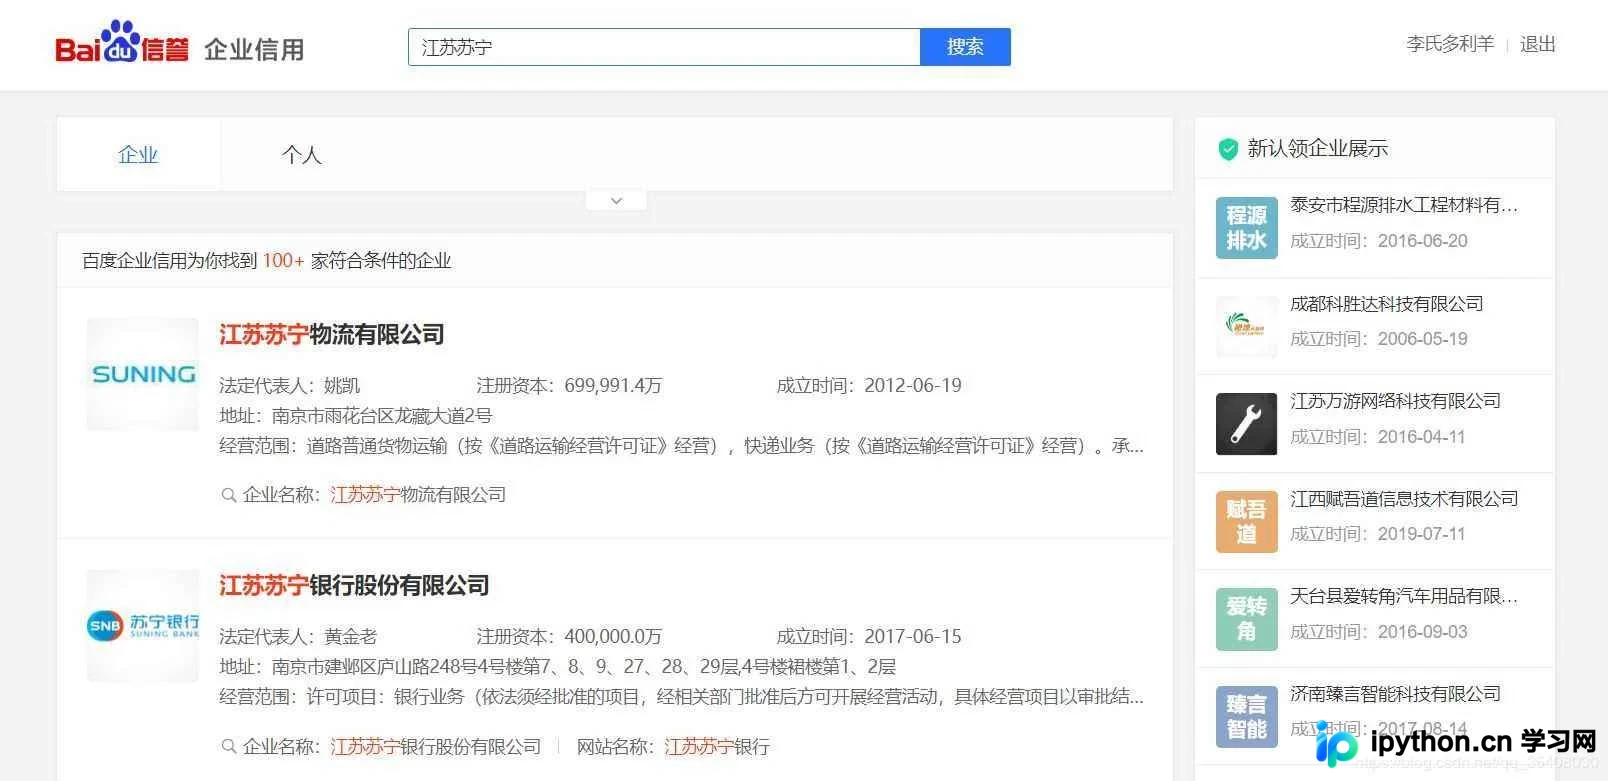Switch to the 企业 tab

[138, 155]
